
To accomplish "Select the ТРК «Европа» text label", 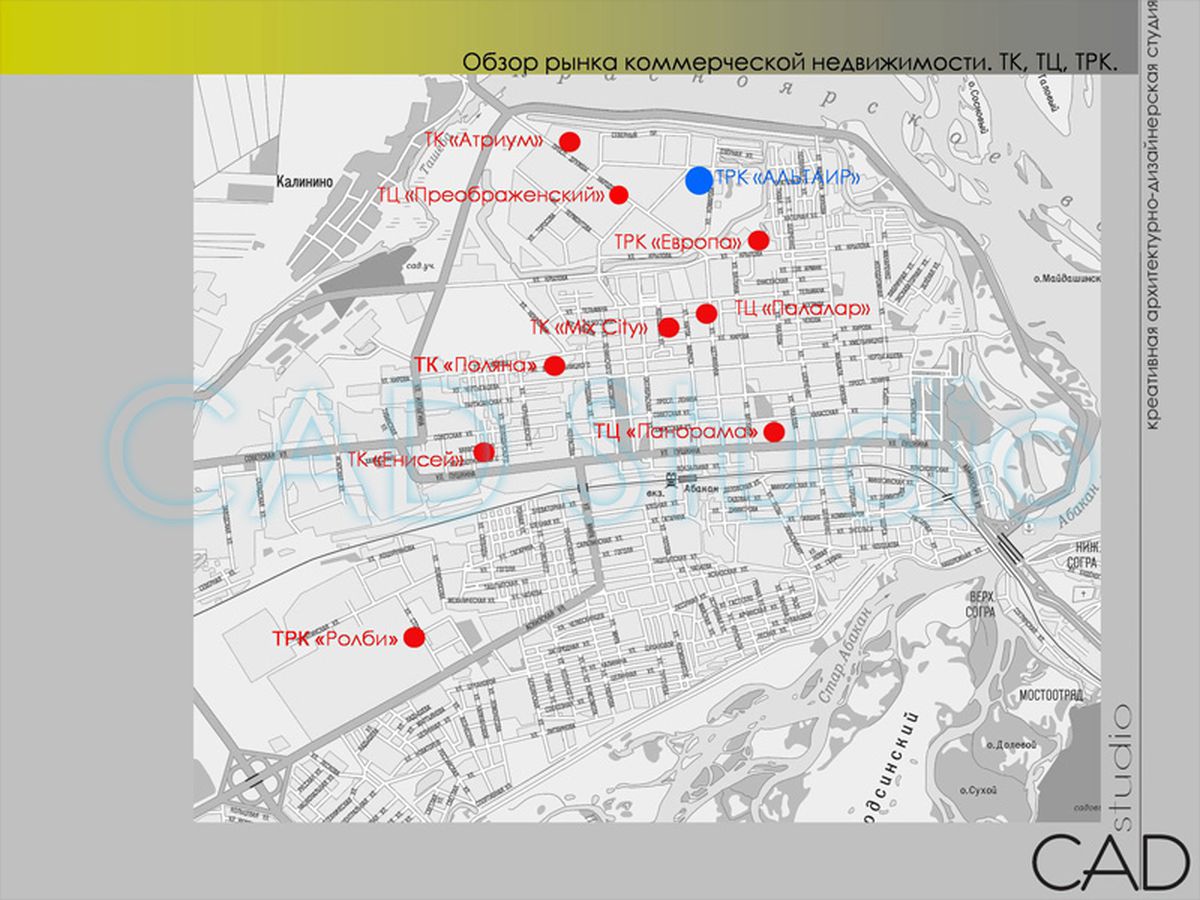I will click(x=679, y=242).
